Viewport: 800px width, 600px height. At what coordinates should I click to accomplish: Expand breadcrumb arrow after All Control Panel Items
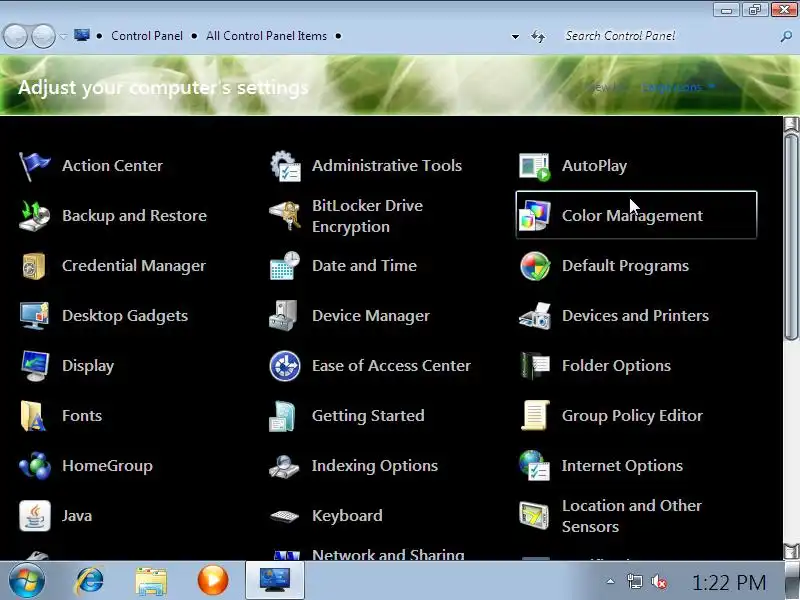338,36
